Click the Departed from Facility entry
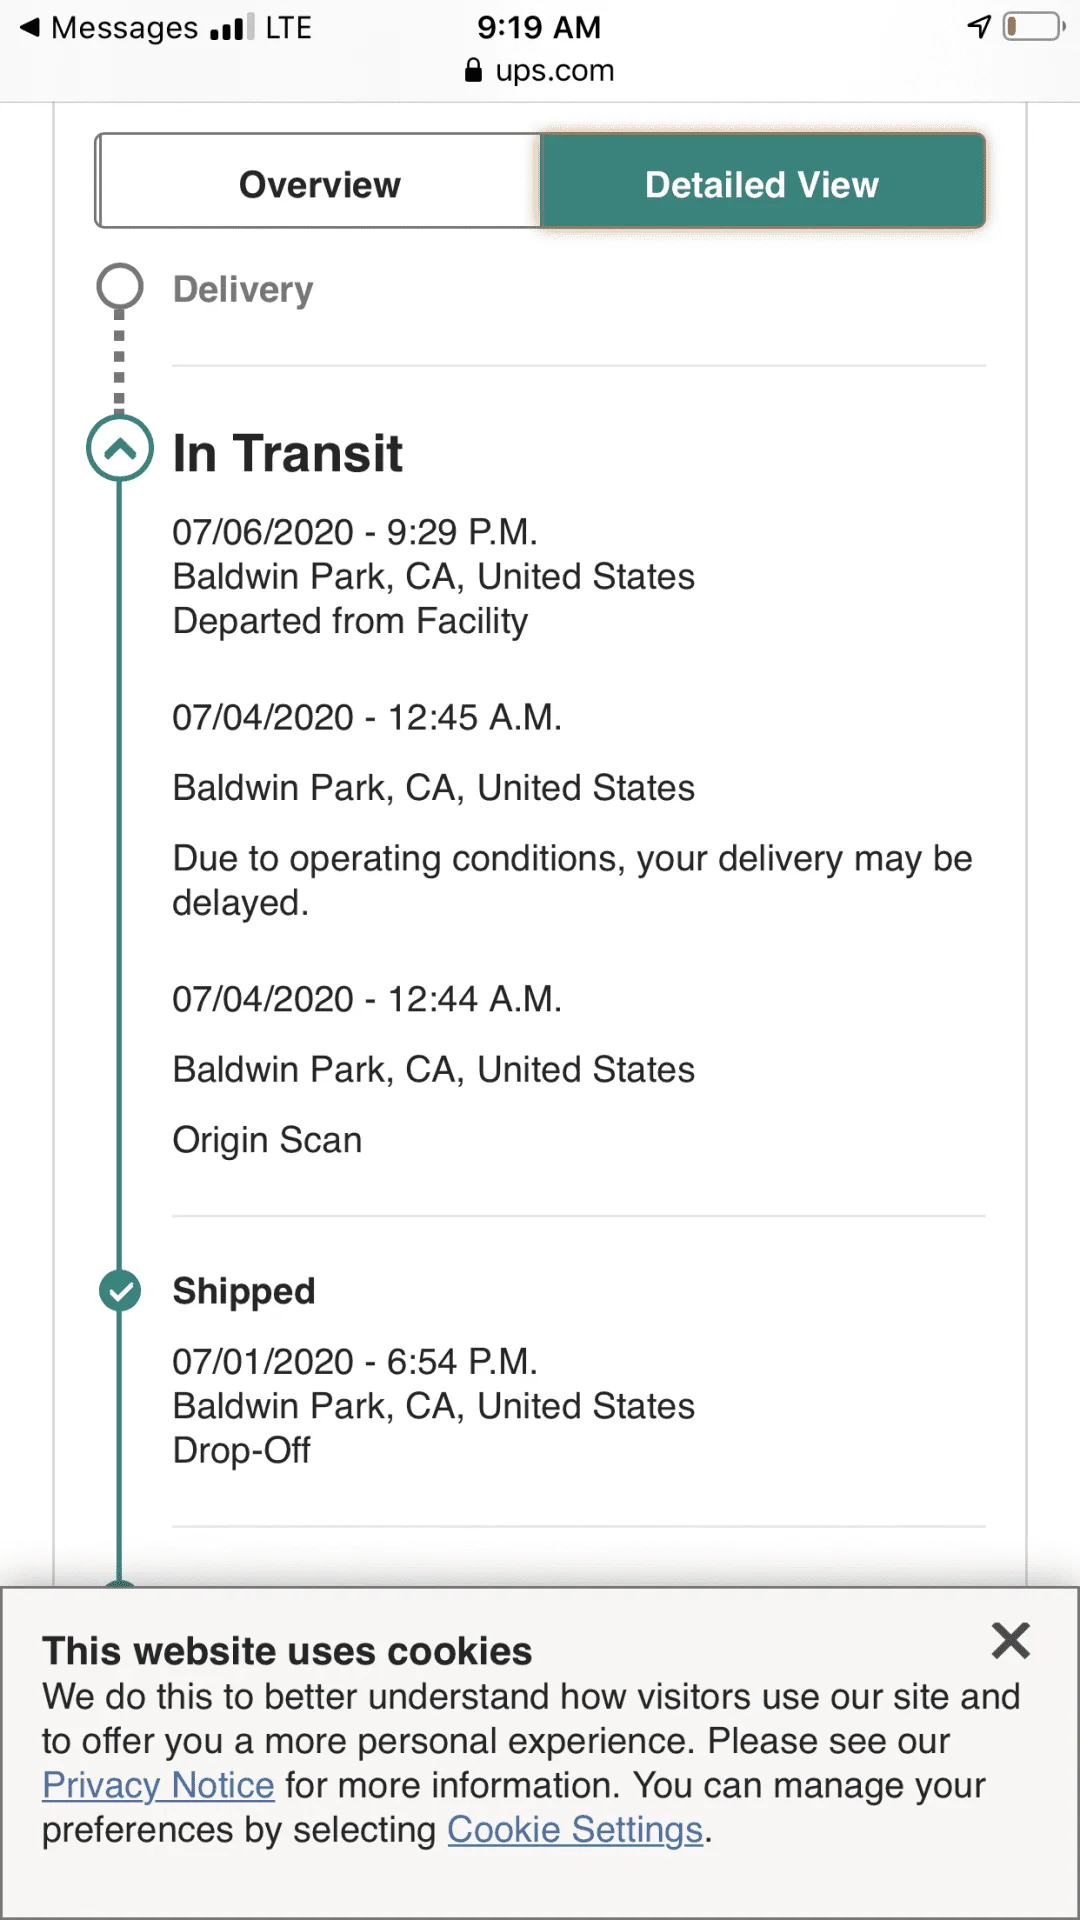The image size is (1080, 1920). tap(350, 621)
